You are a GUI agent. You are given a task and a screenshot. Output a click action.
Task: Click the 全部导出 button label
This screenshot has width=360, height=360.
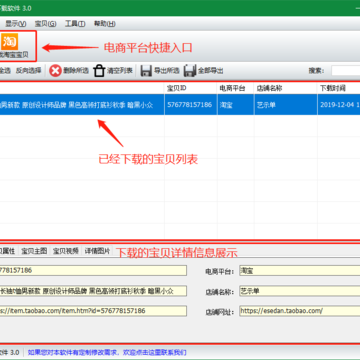point(211,71)
